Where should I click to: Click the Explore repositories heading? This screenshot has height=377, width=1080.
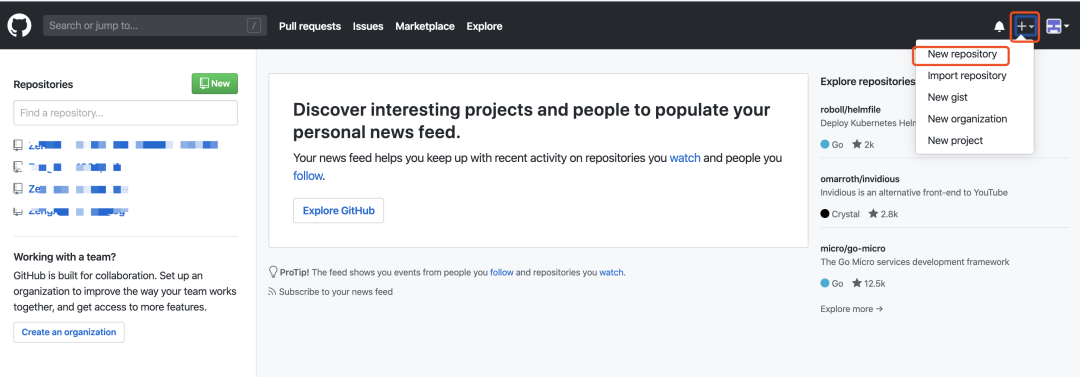click(x=868, y=81)
